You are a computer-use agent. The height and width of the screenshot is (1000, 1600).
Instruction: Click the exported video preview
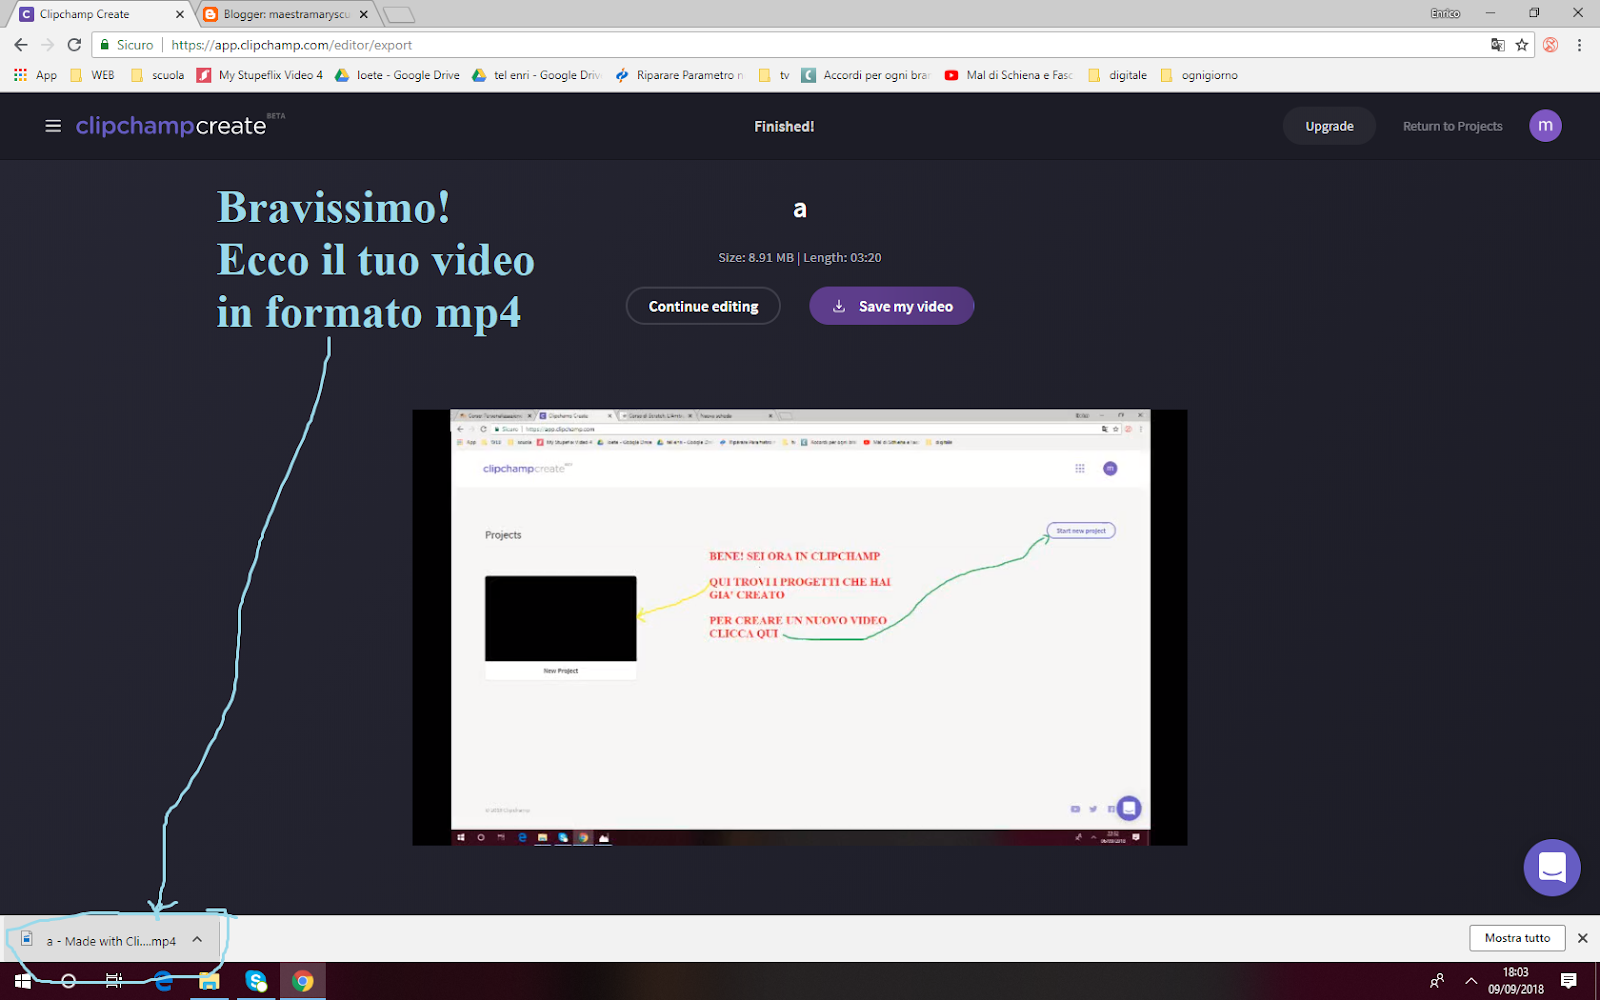click(799, 627)
